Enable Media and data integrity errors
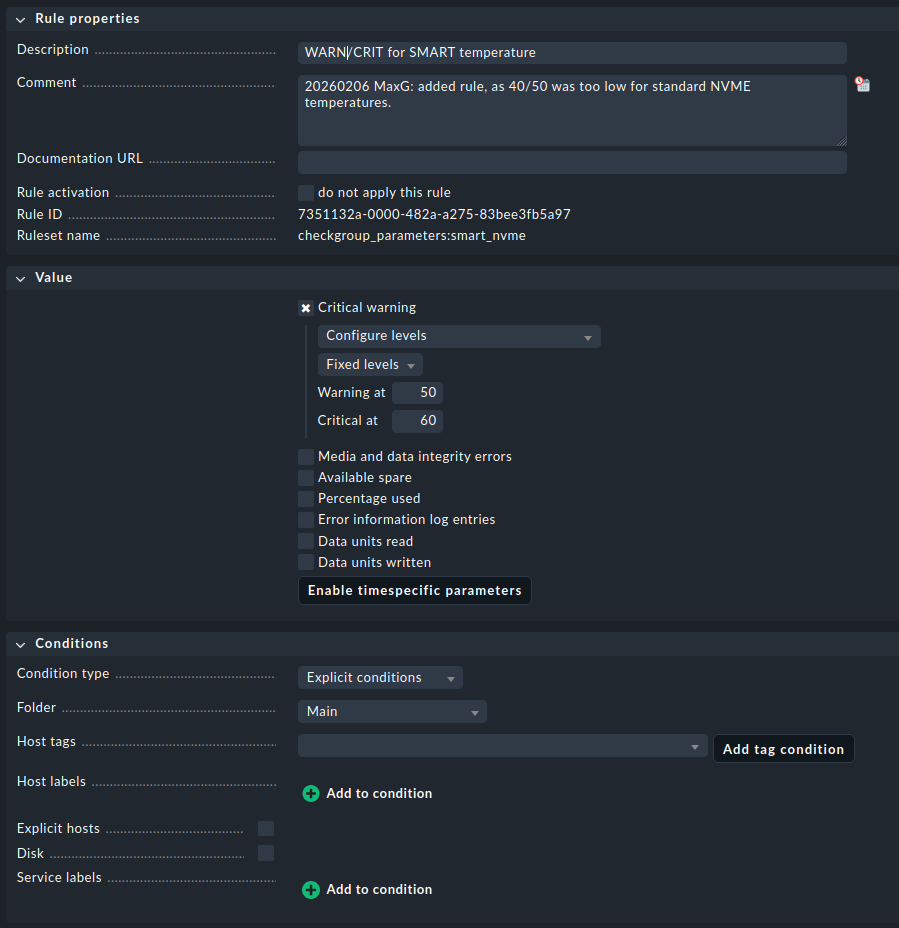The height and width of the screenshot is (928, 899). 306,456
